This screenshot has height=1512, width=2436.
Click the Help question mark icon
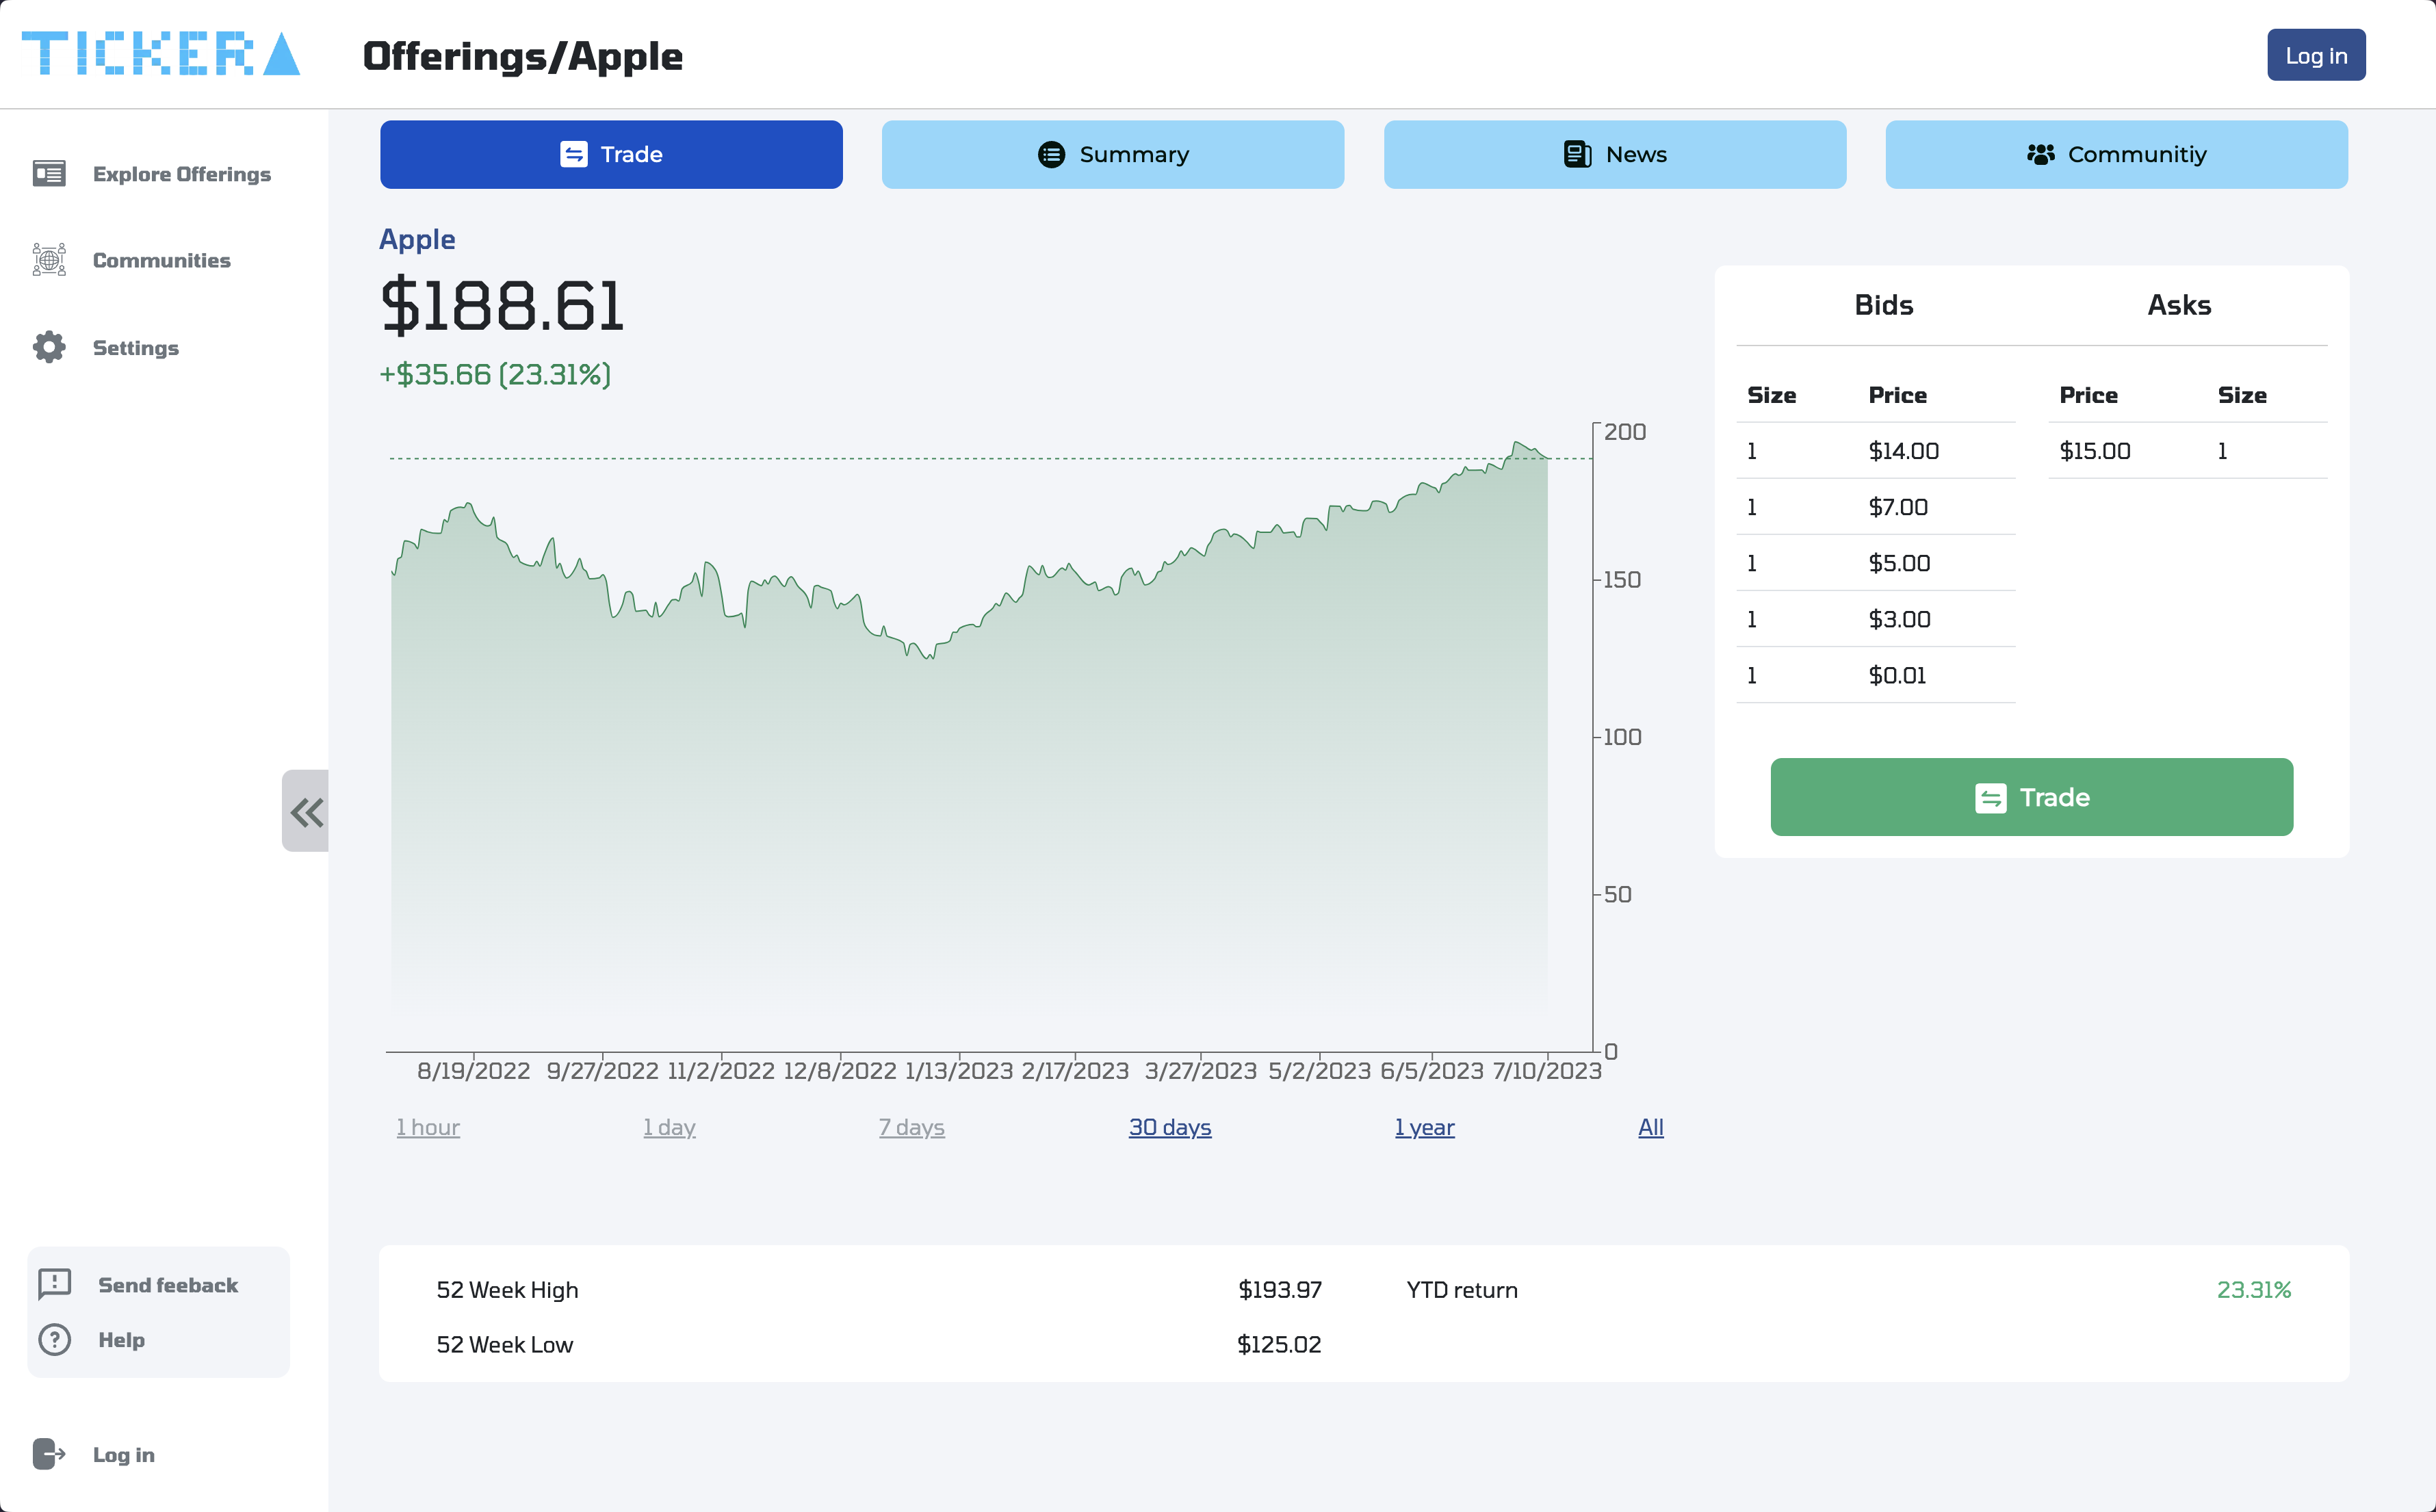coord(54,1339)
